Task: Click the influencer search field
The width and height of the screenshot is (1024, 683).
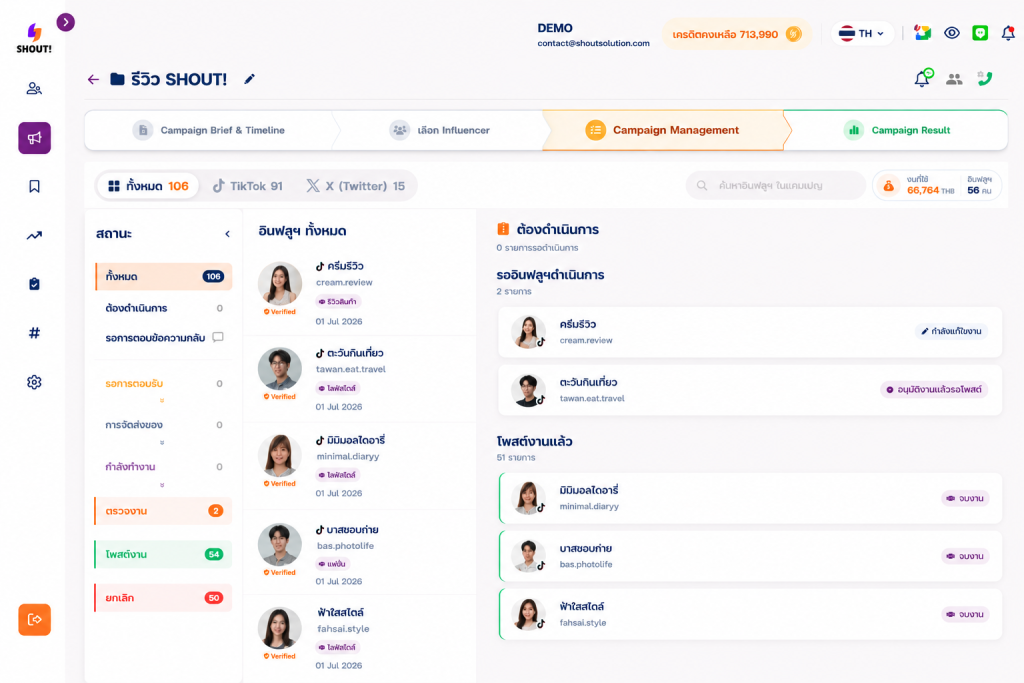Action: (775, 185)
